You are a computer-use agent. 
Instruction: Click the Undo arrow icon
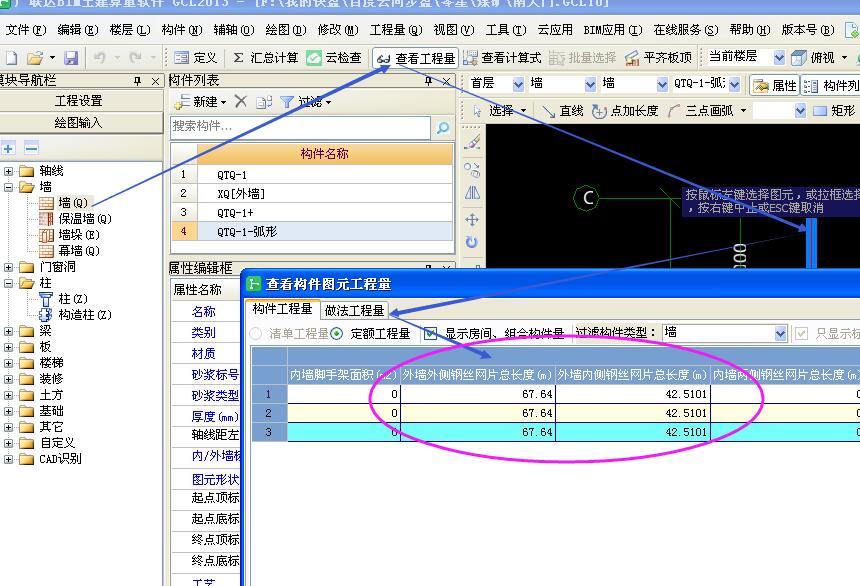point(99,58)
